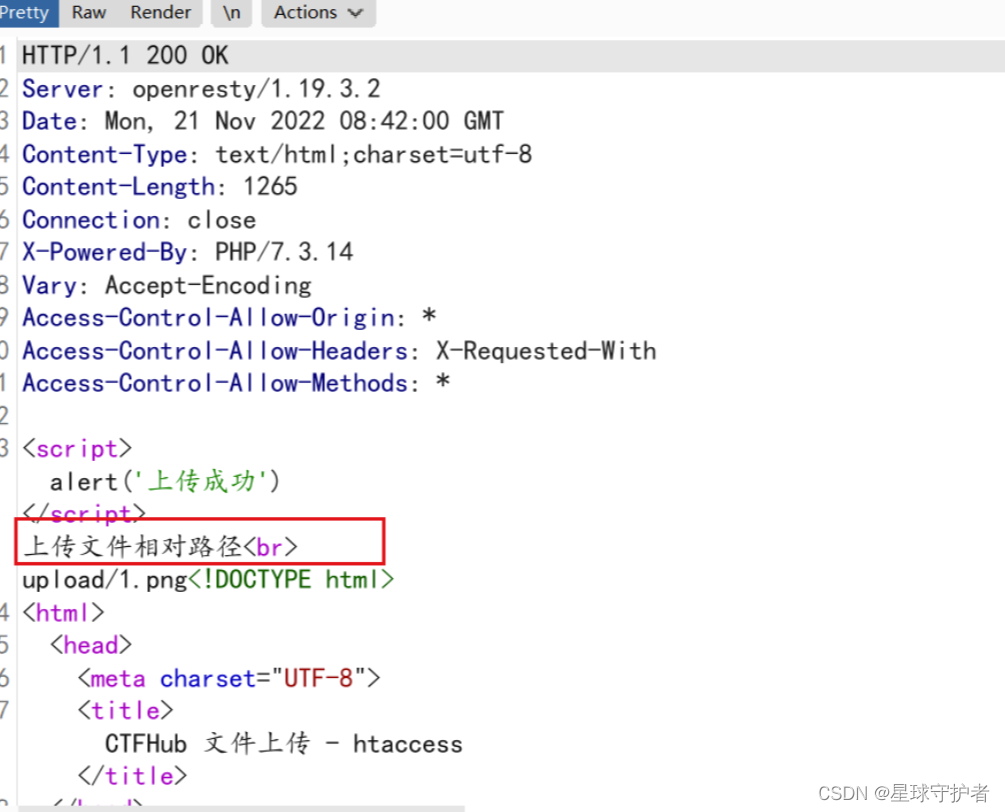
Task: Click the 上传文件相对路径 text
Action: 133,546
